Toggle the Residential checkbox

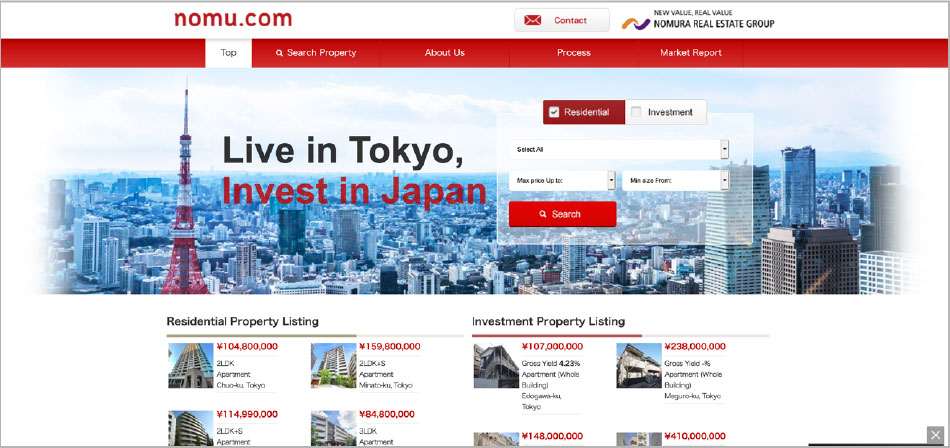(x=554, y=112)
